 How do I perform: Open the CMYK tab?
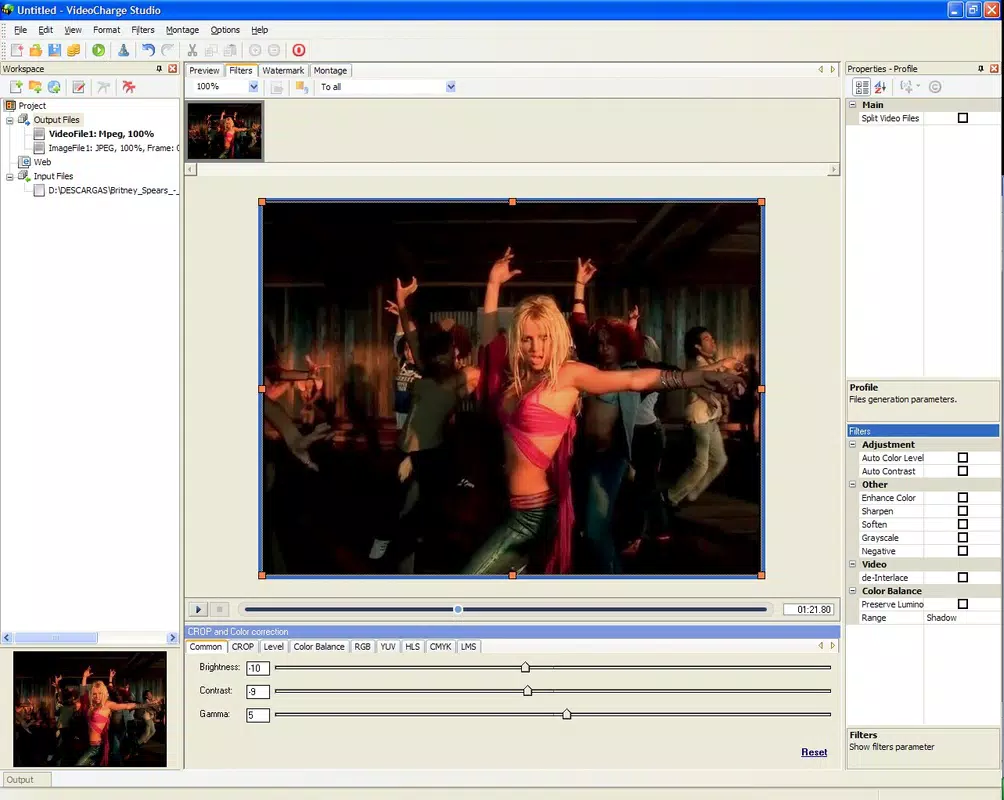pos(441,647)
